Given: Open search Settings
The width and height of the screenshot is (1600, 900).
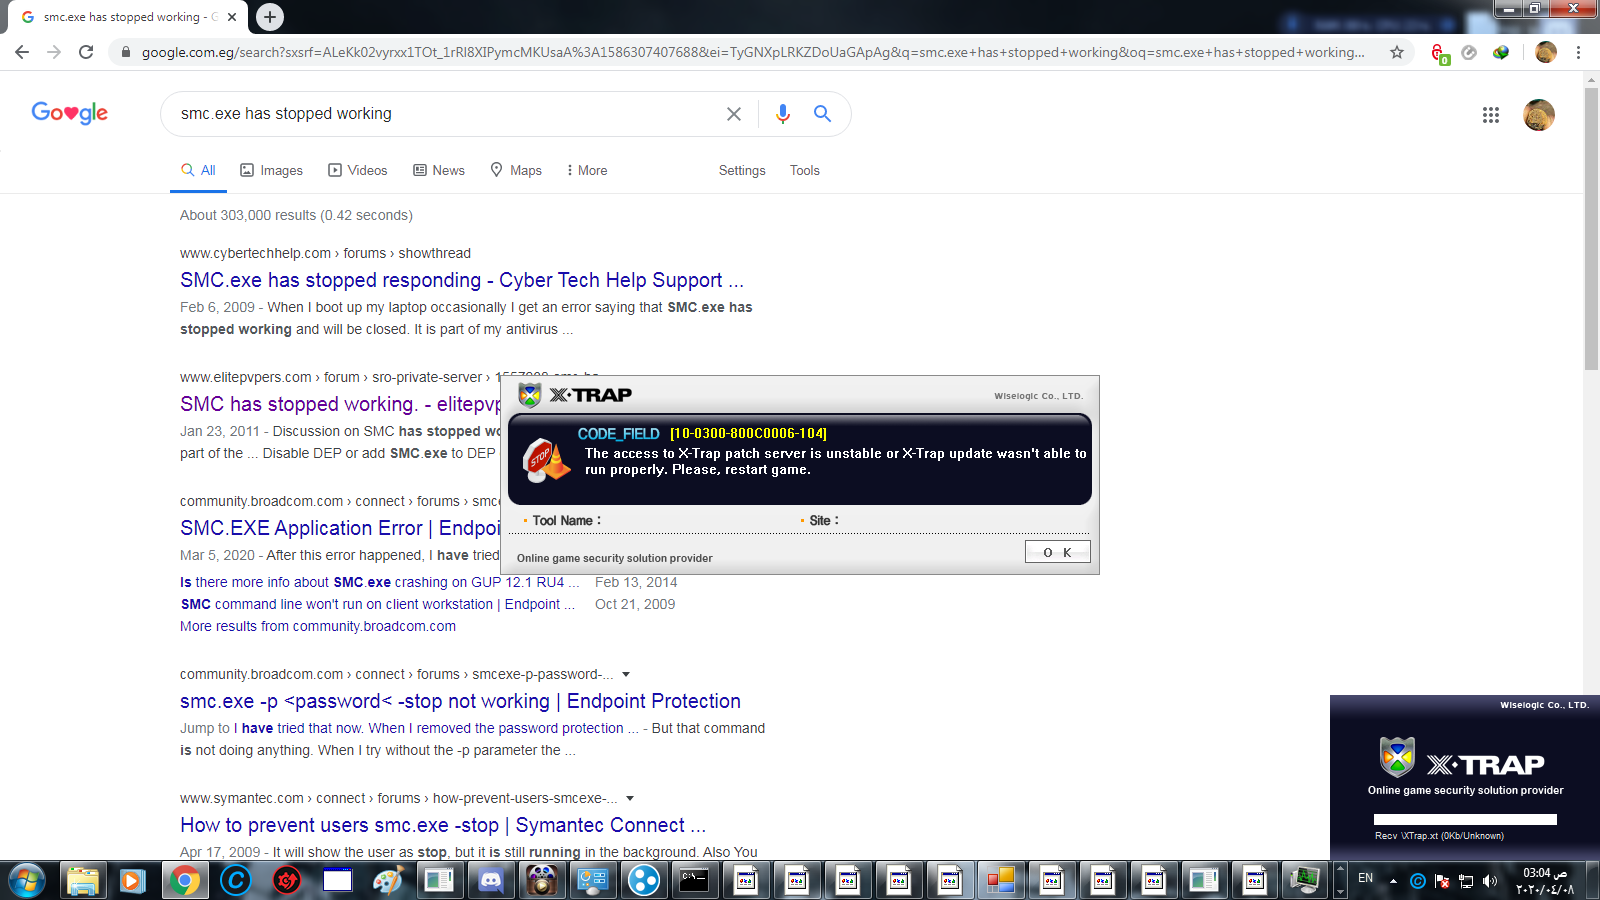Looking at the screenshot, I should click(742, 171).
